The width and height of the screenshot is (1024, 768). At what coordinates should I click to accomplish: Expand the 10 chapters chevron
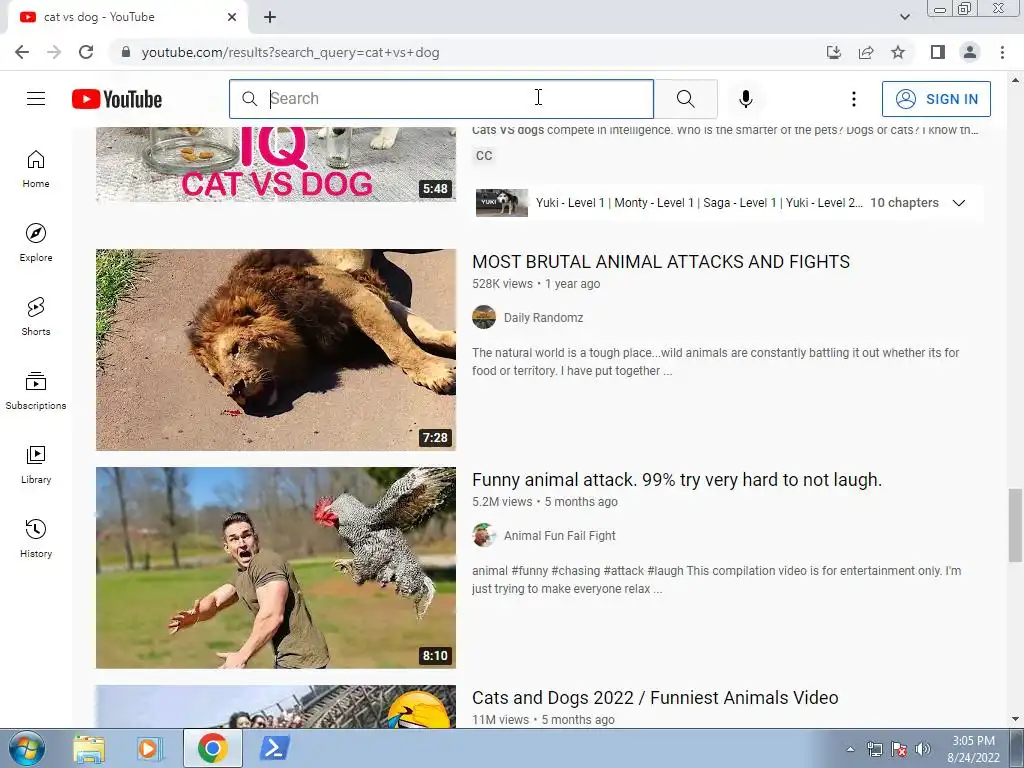pyautogui.click(x=959, y=202)
